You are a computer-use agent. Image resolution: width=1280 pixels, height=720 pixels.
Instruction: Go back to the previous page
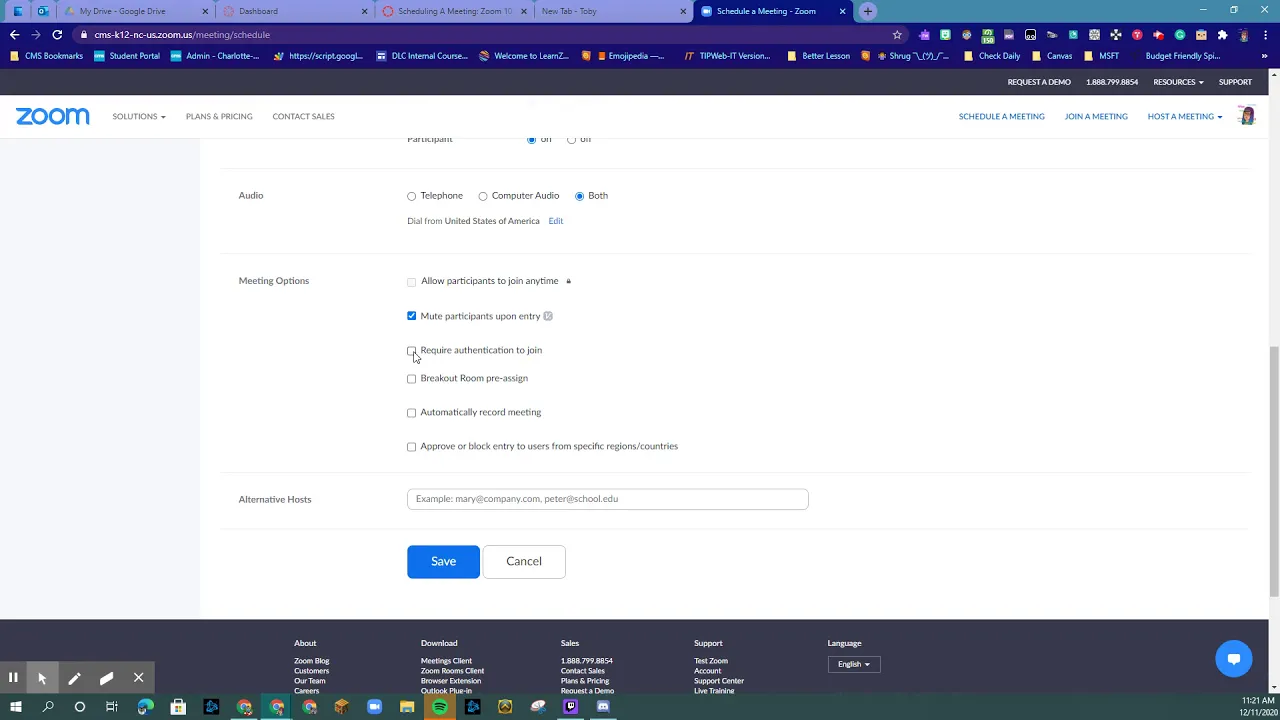pyautogui.click(x=14, y=34)
